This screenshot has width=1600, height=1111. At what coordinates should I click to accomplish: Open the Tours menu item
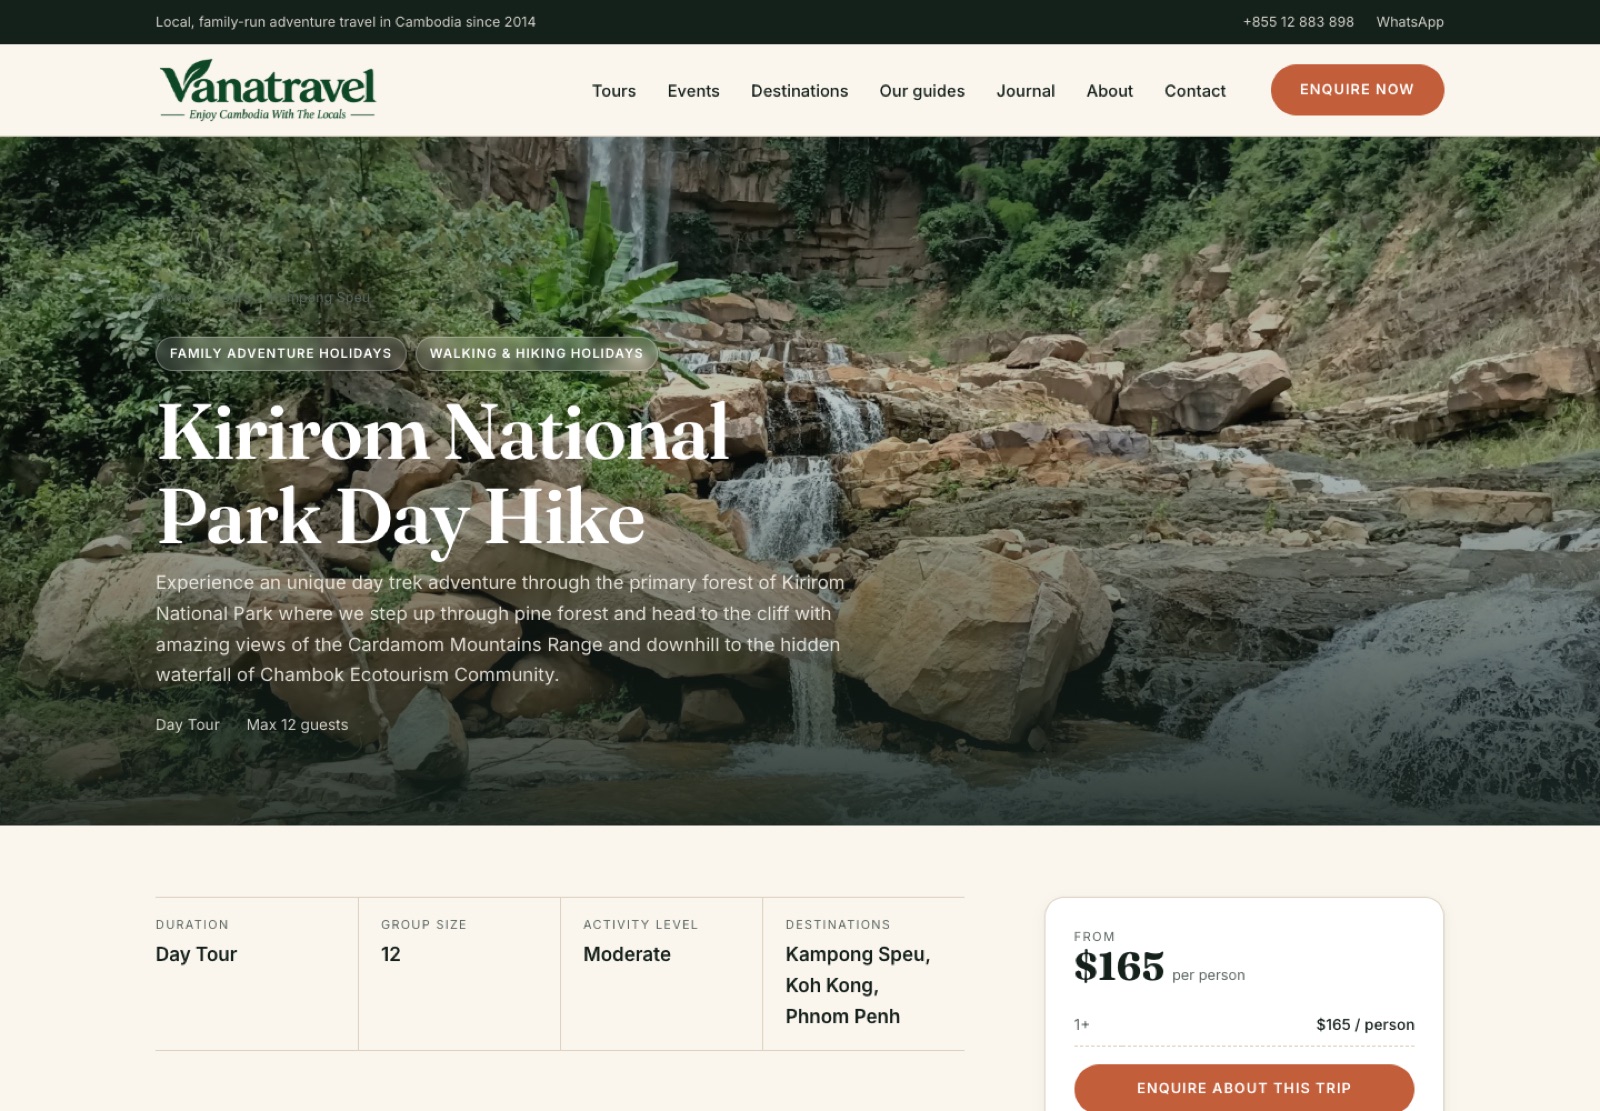[614, 91]
